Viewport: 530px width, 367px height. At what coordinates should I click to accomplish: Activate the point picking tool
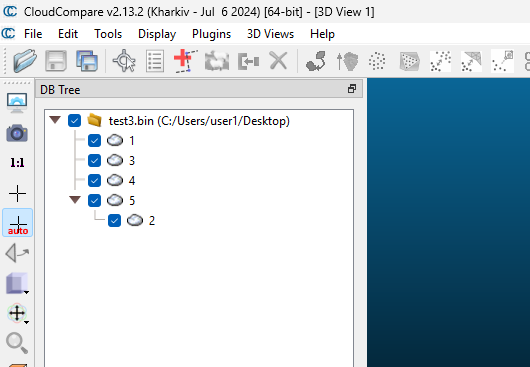coord(124,61)
